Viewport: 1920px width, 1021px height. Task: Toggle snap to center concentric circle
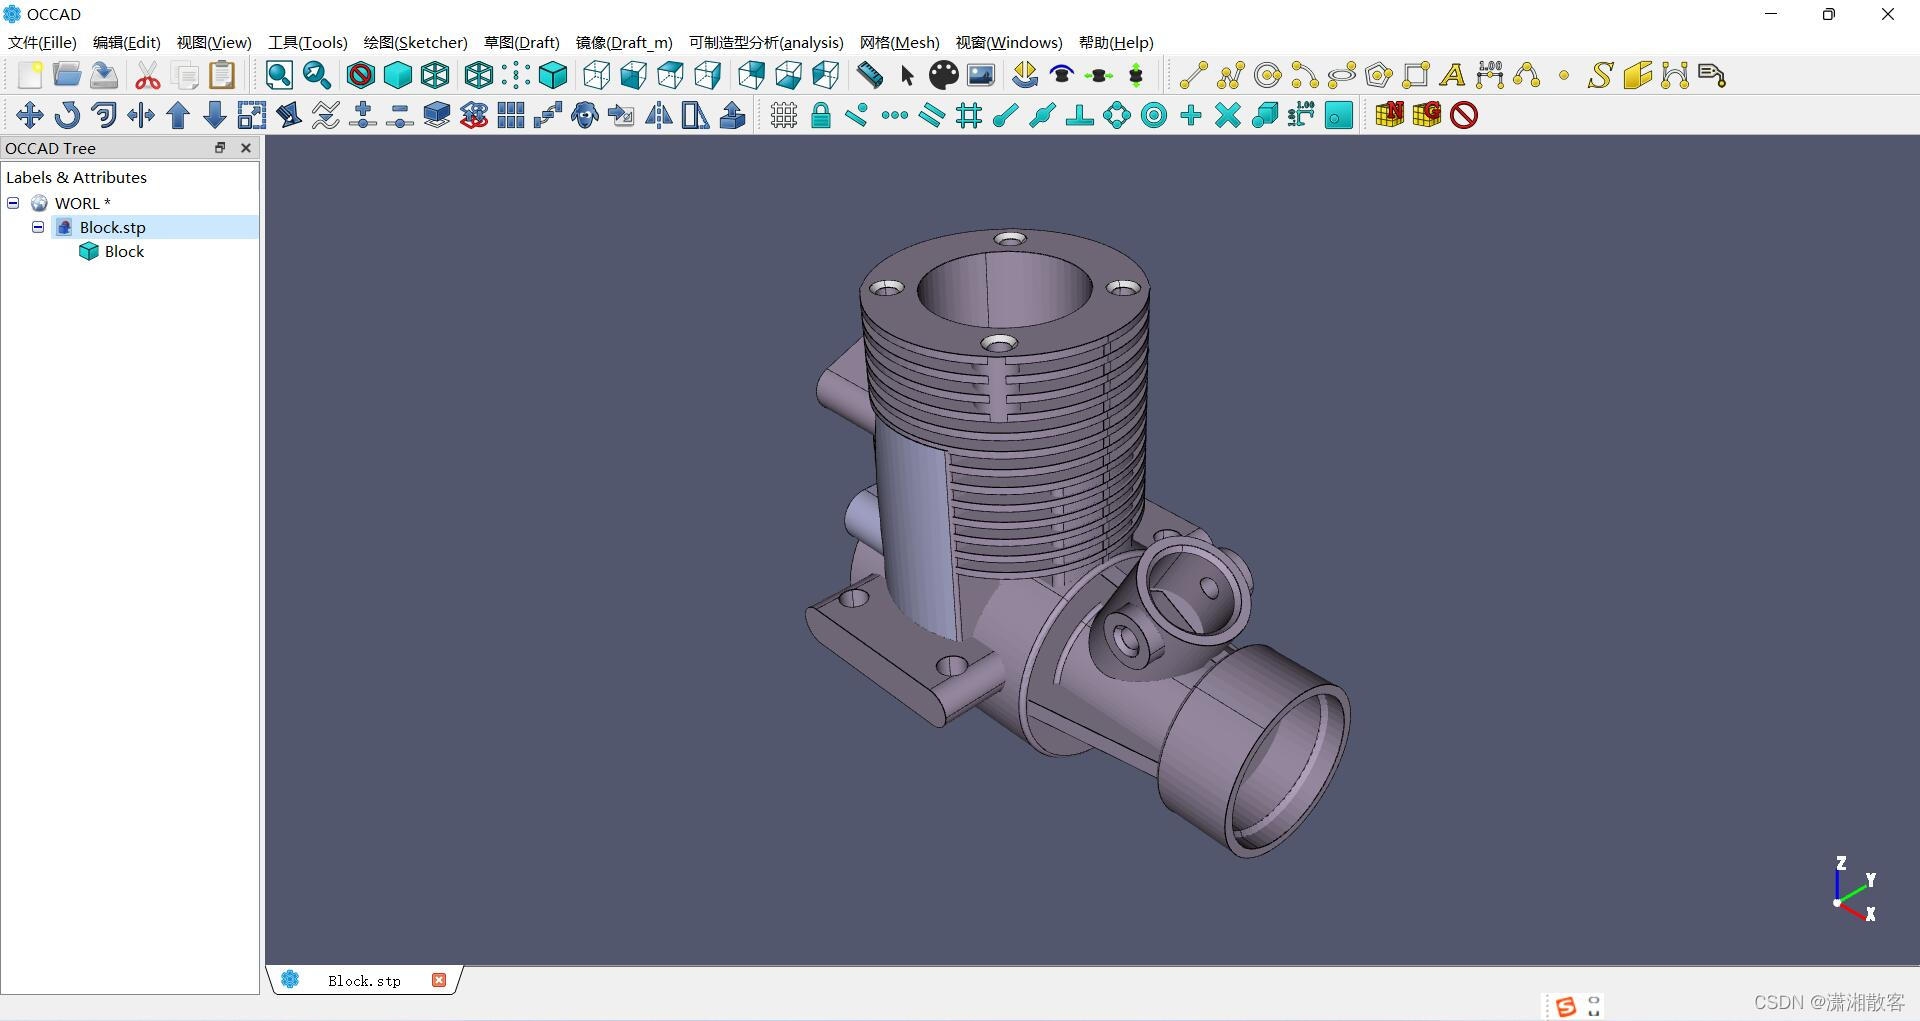(x=1154, y=115)
